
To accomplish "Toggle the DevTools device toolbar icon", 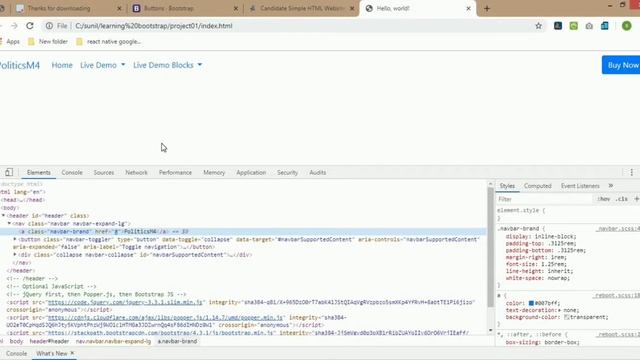I will pyautogui.click(x=9, y=172).
